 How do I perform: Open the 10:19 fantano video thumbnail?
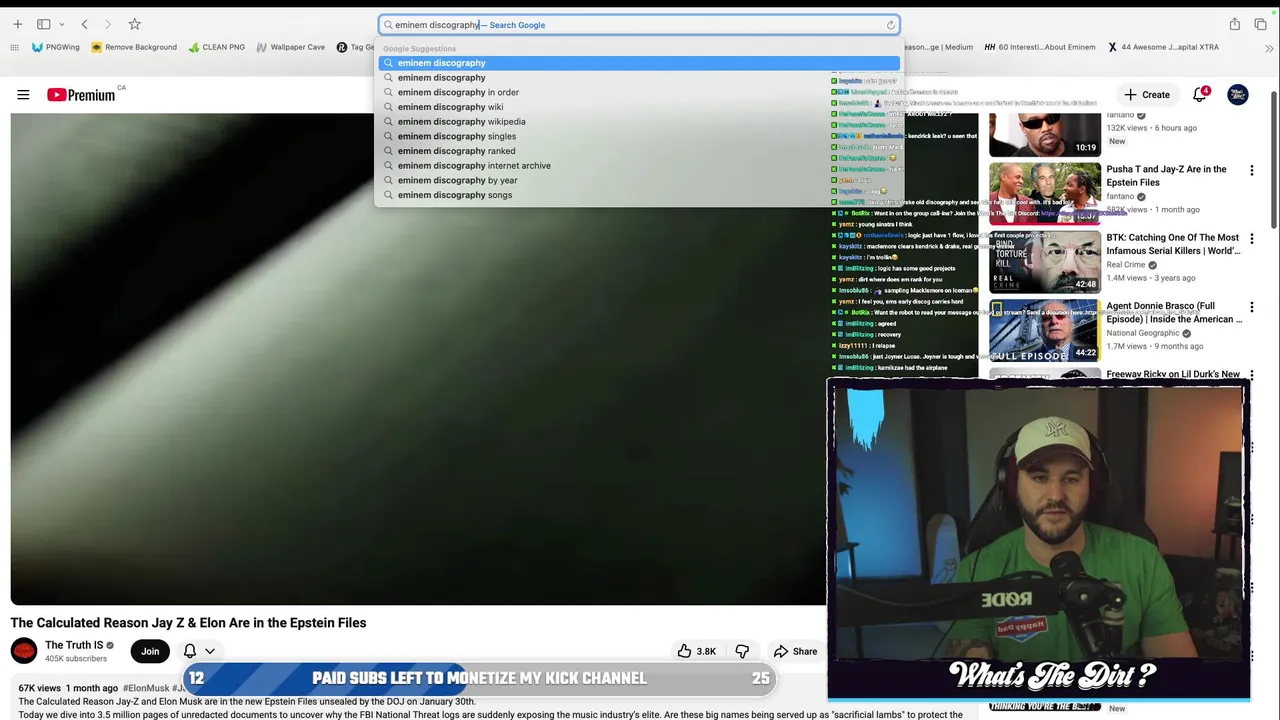pyautogui.click(x=1045, y=135)
